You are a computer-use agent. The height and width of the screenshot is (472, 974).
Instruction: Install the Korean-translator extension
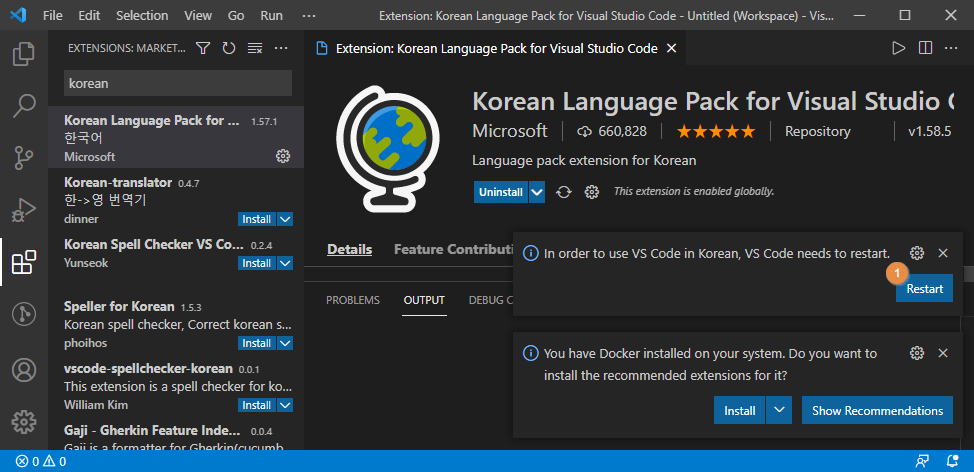pos(257,219)
